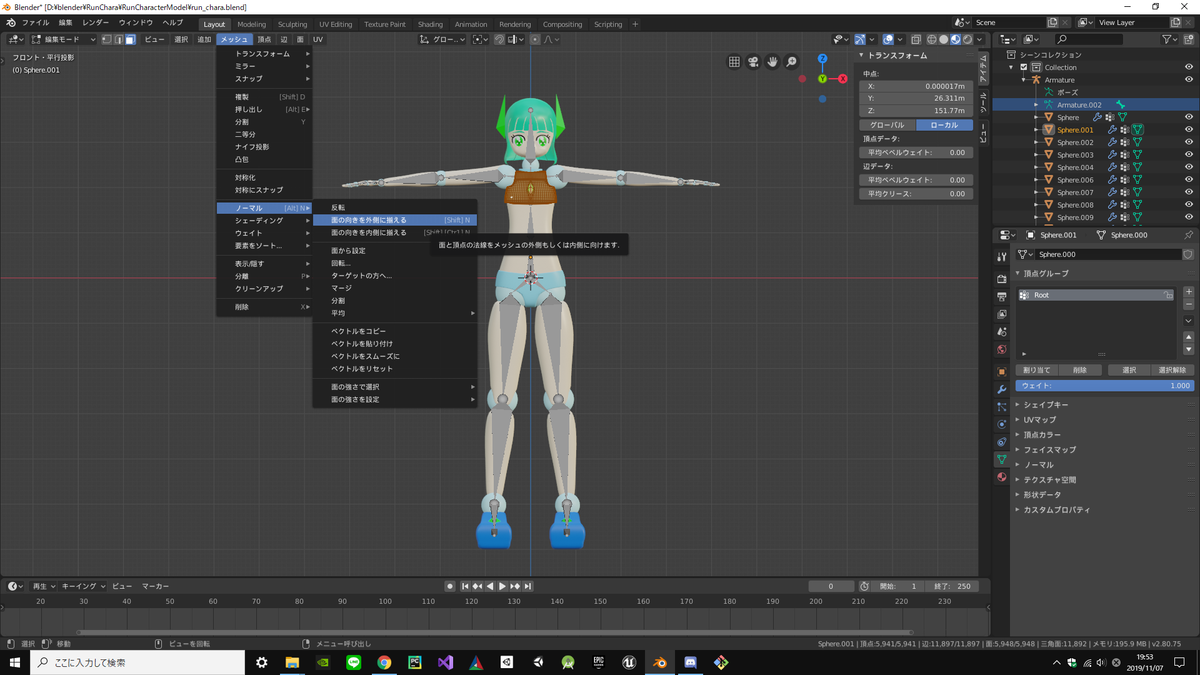
Task: Open the Material properties tab icon
Action: pyautogui.click(x=1001, y=477)
